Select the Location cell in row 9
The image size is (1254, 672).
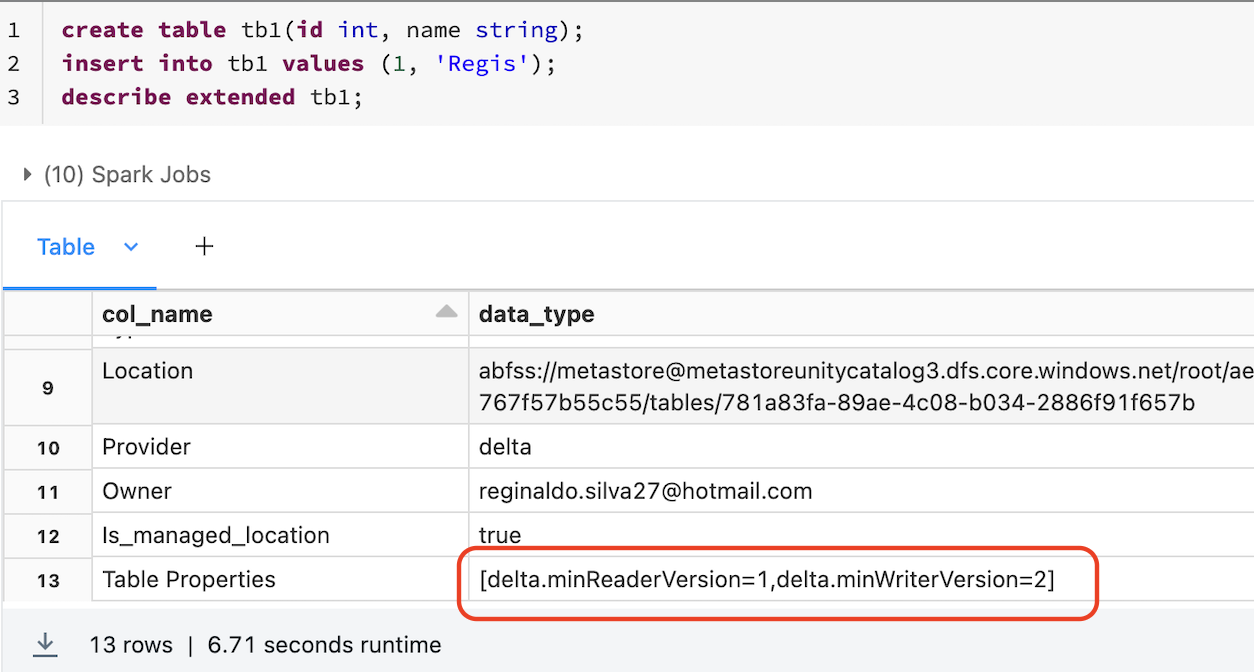pyautogui.click(x=280, y=386)
